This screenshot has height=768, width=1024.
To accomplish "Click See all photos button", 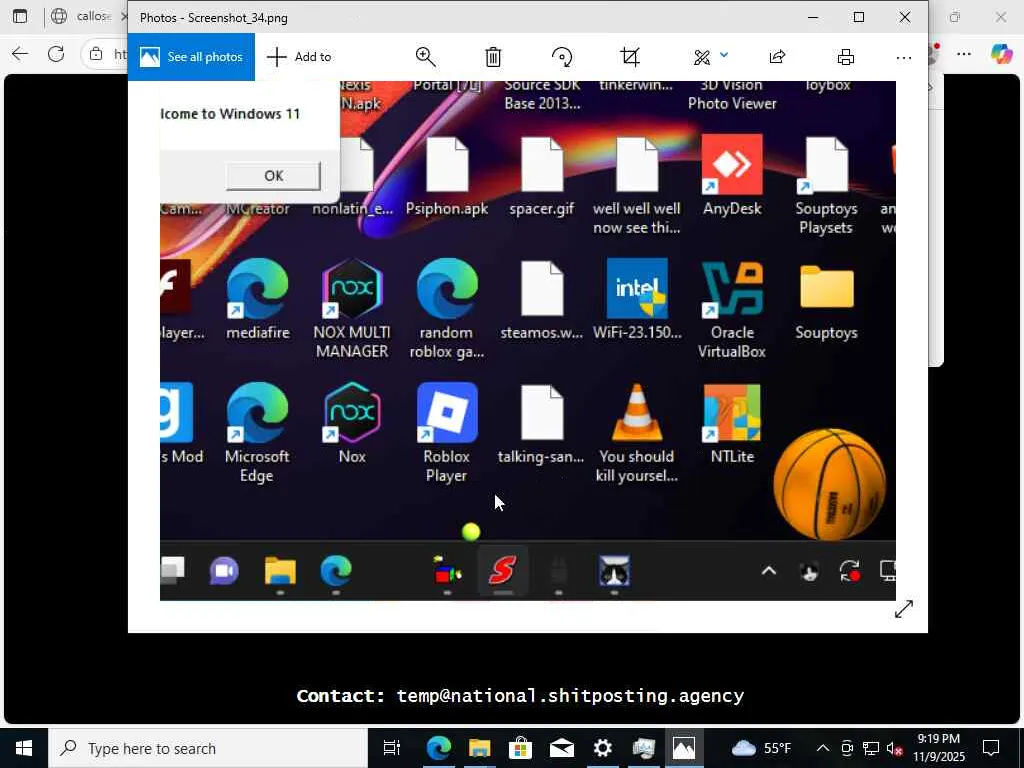I will [x=191, y=57].
